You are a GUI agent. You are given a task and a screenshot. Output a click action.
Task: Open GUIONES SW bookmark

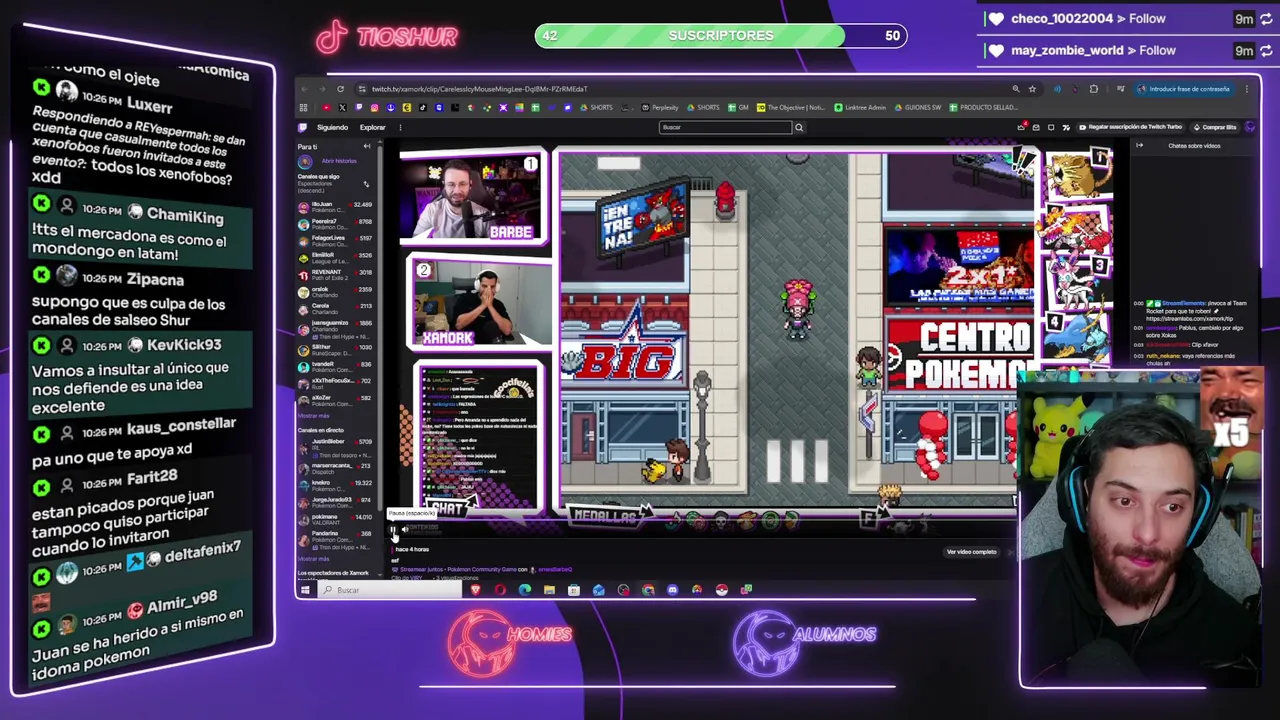click(x=918, y=107)
